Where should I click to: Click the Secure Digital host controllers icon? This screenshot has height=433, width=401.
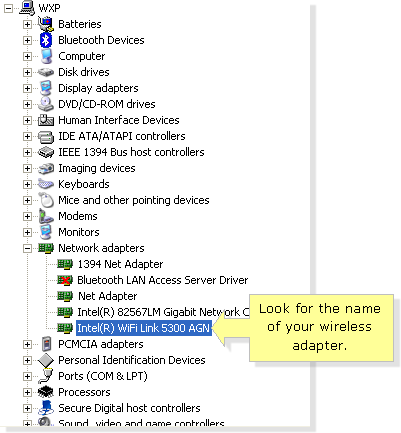tap(46, 408)
